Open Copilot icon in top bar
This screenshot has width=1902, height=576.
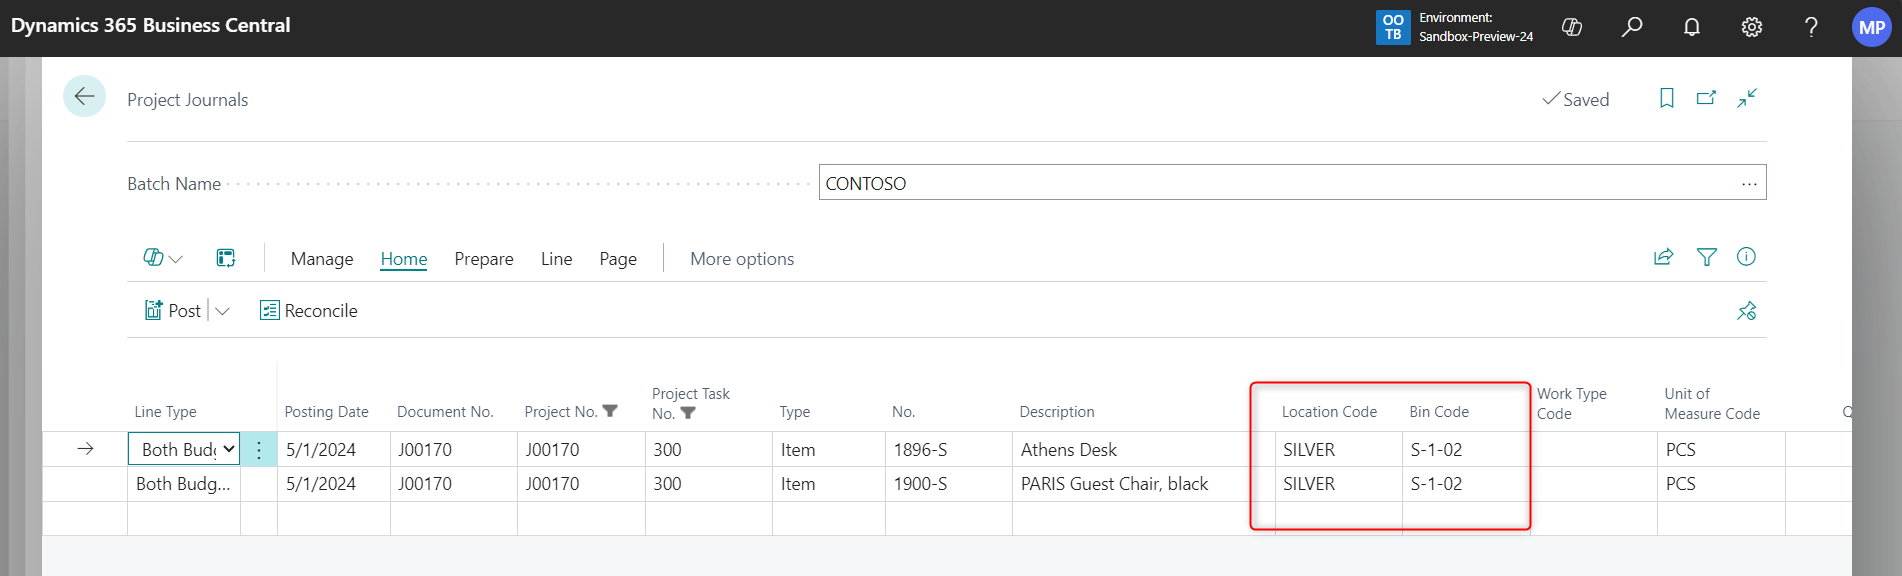[x=1572, y=27]
